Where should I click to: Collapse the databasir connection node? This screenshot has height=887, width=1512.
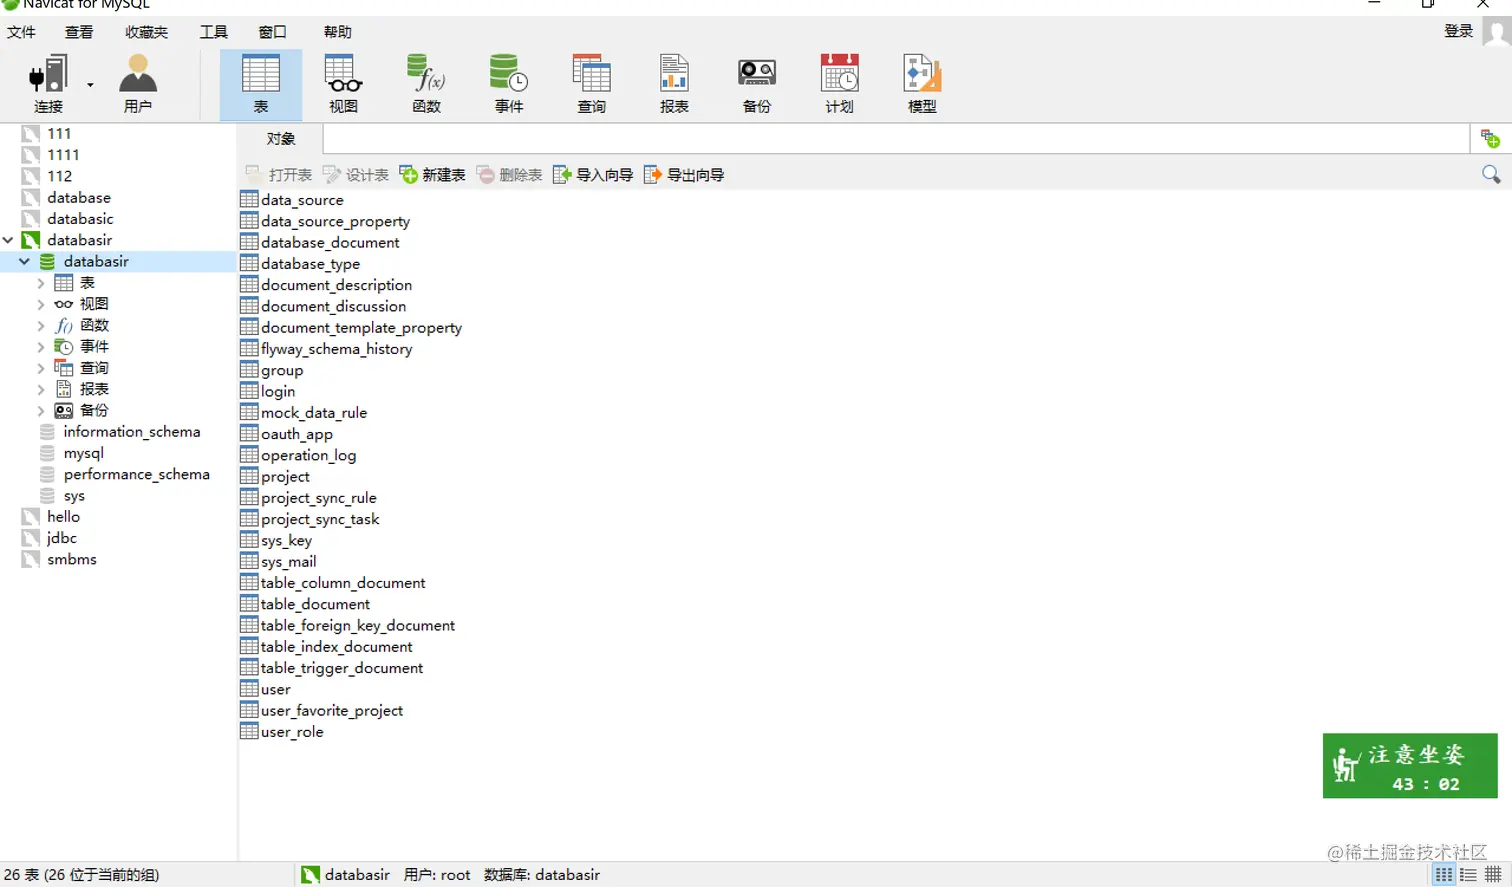(x=8, y=240)
